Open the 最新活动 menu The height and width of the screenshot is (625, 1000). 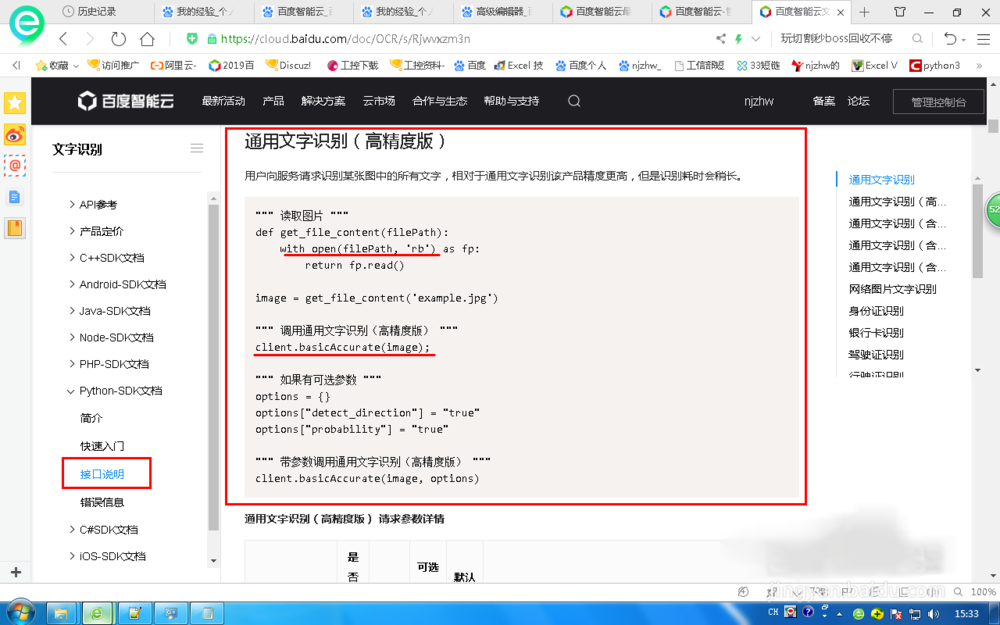(223, 101)
